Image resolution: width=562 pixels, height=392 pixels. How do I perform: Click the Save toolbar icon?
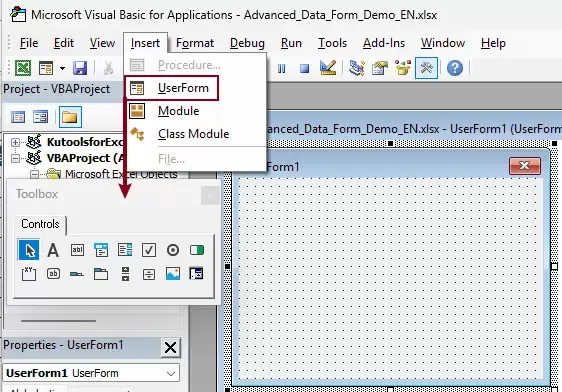point(80,68)
